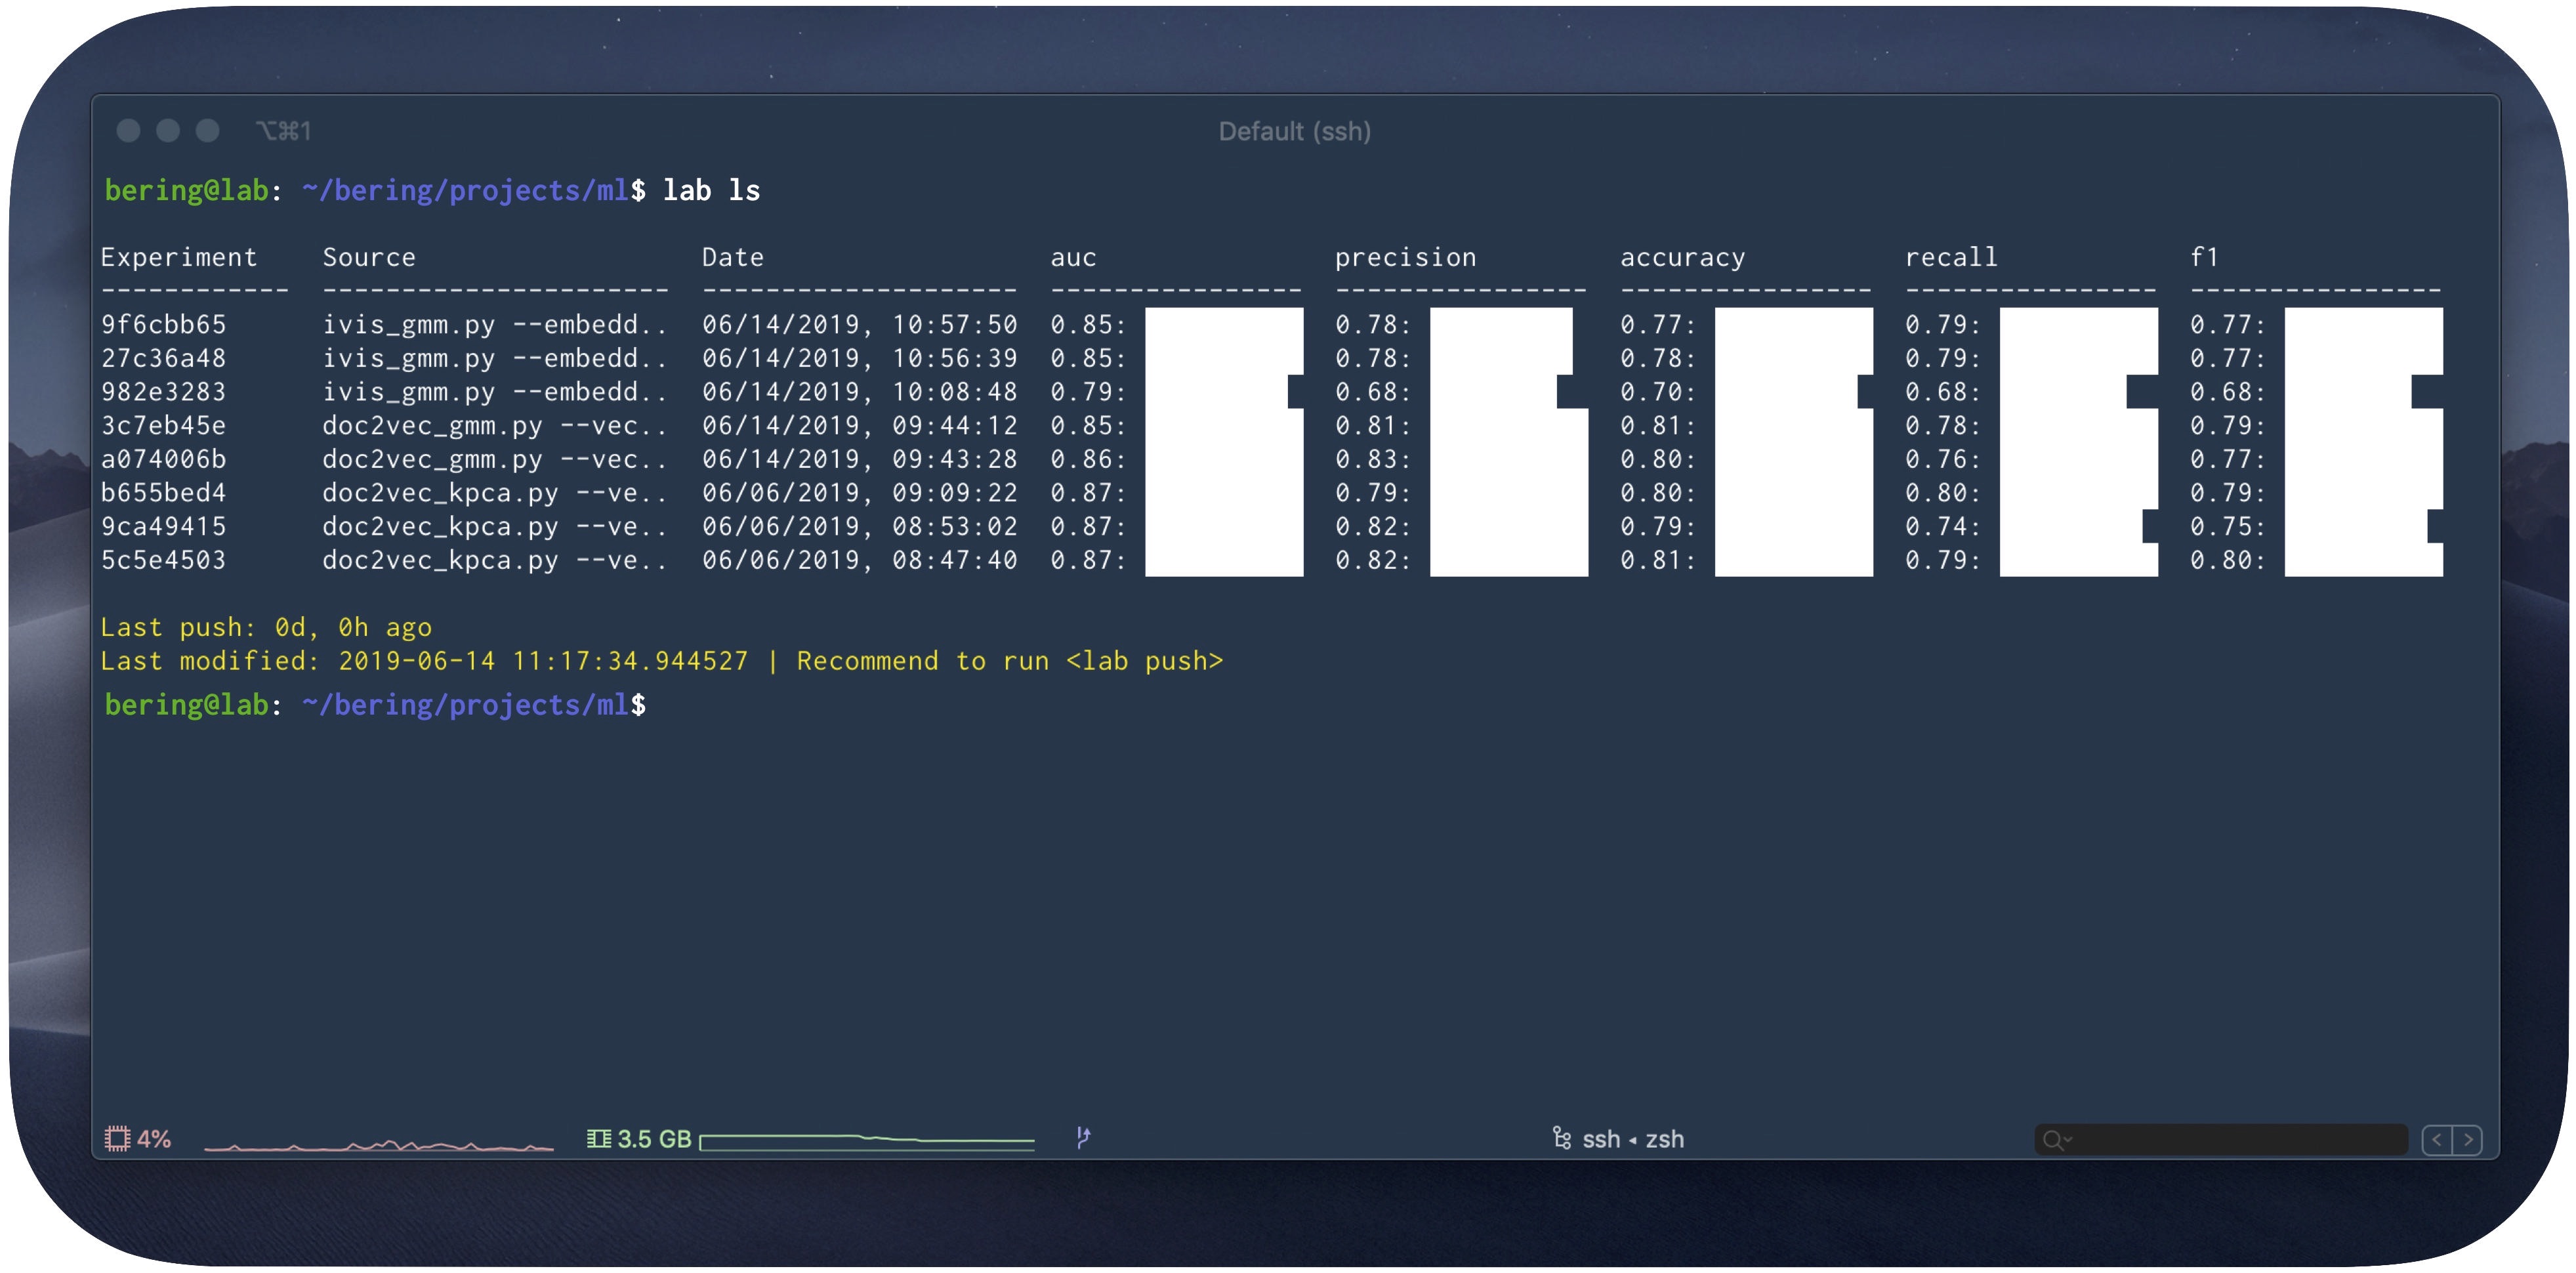Click experiment ID a074006b
2576x1273 pixels.
[x=163, y=459]
